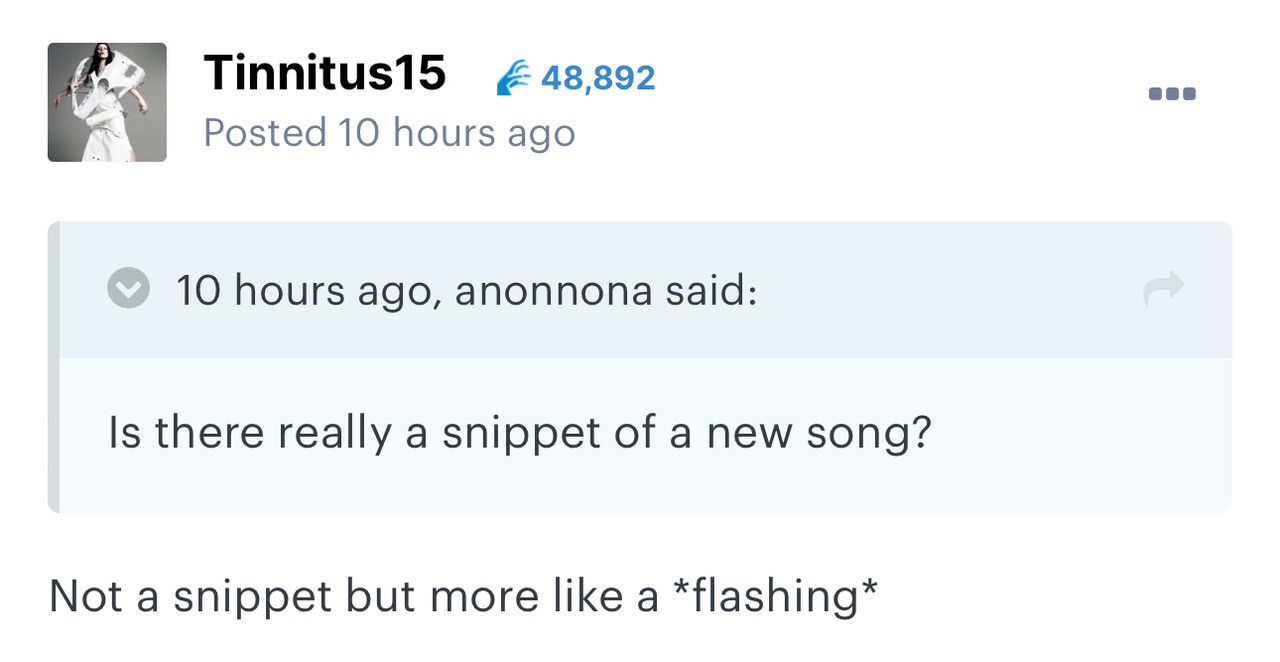Open the three-dot post options menu
The height and width of the screenshot is (662, 1280).
[1172, 94]
